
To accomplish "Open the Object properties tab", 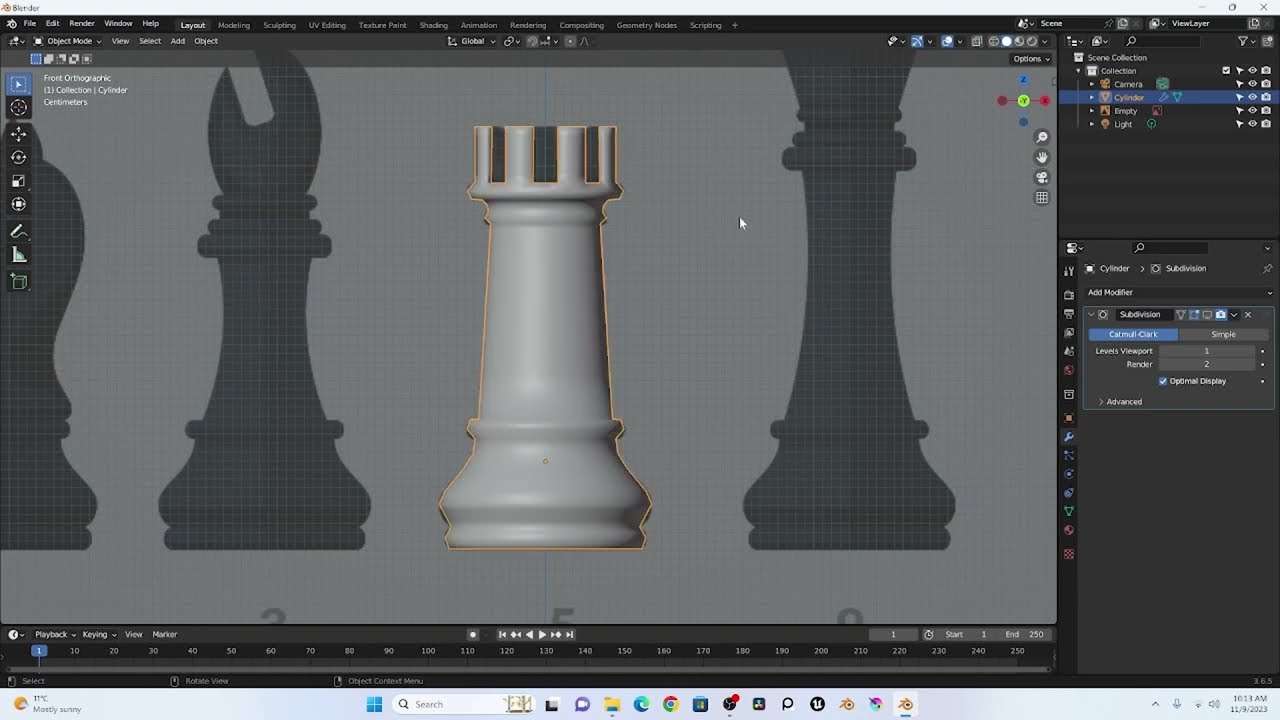I will tap(1069, 418).
